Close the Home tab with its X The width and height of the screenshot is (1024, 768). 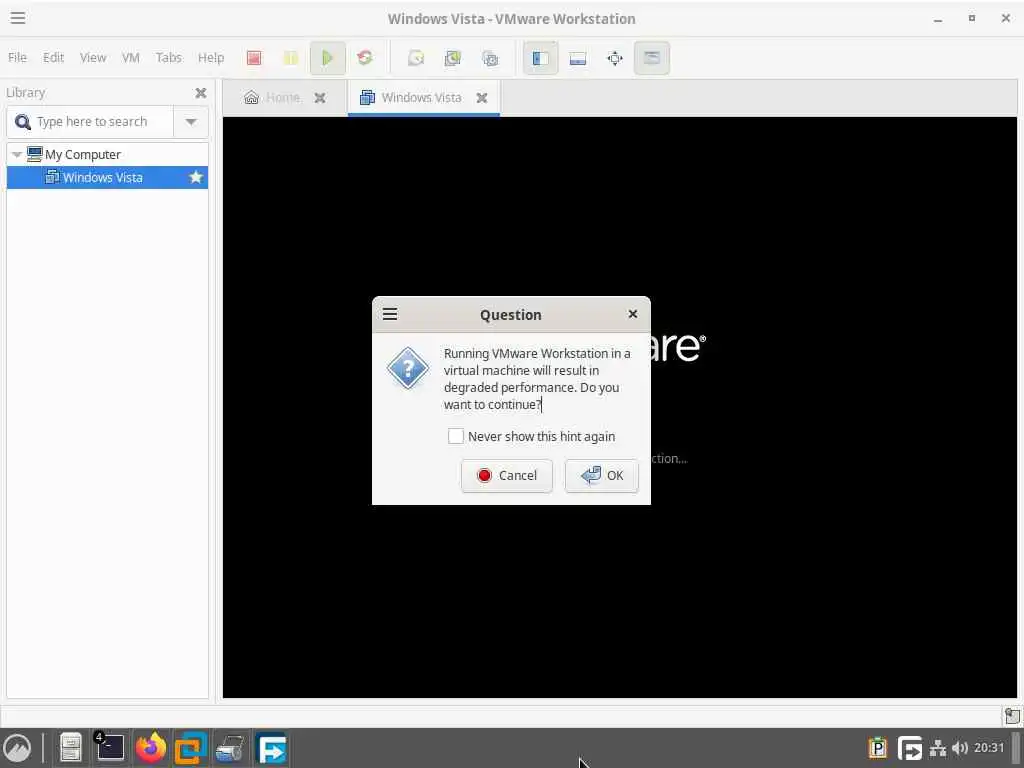(320, 98)
